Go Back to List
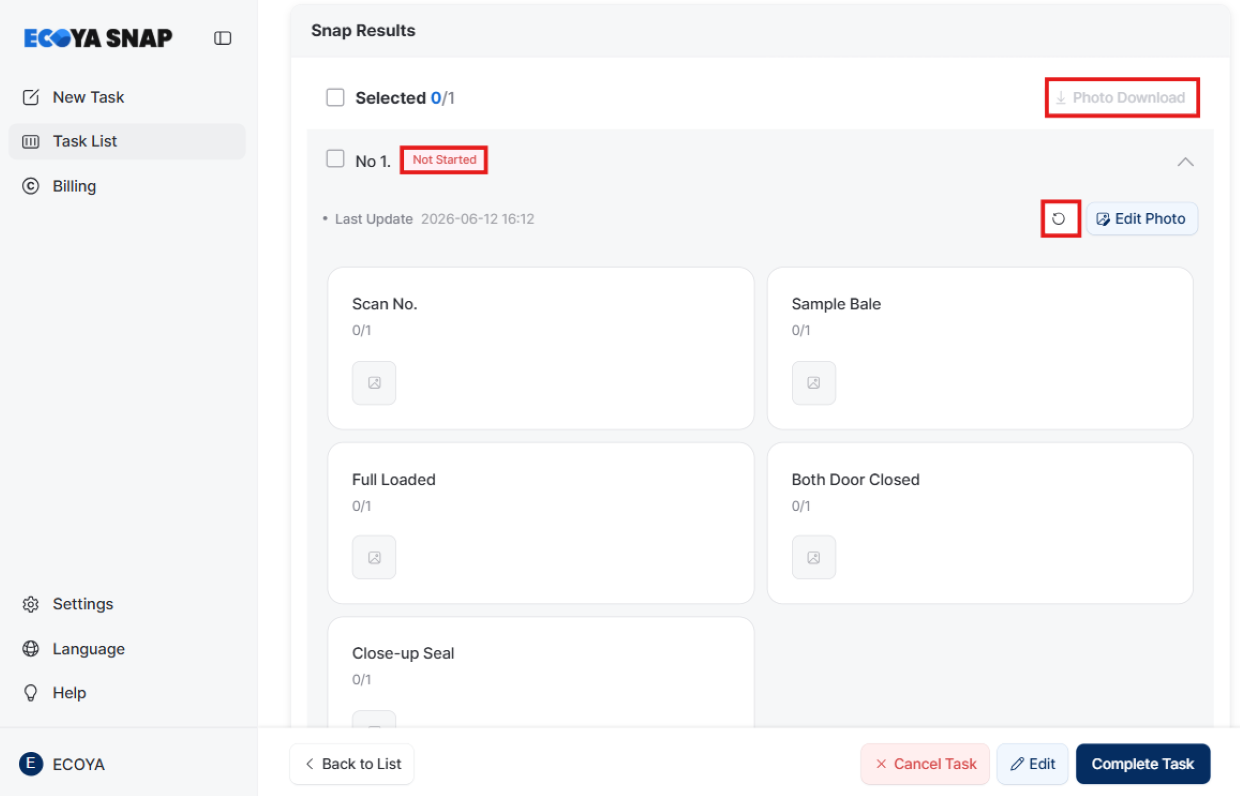 pos(352,764)
